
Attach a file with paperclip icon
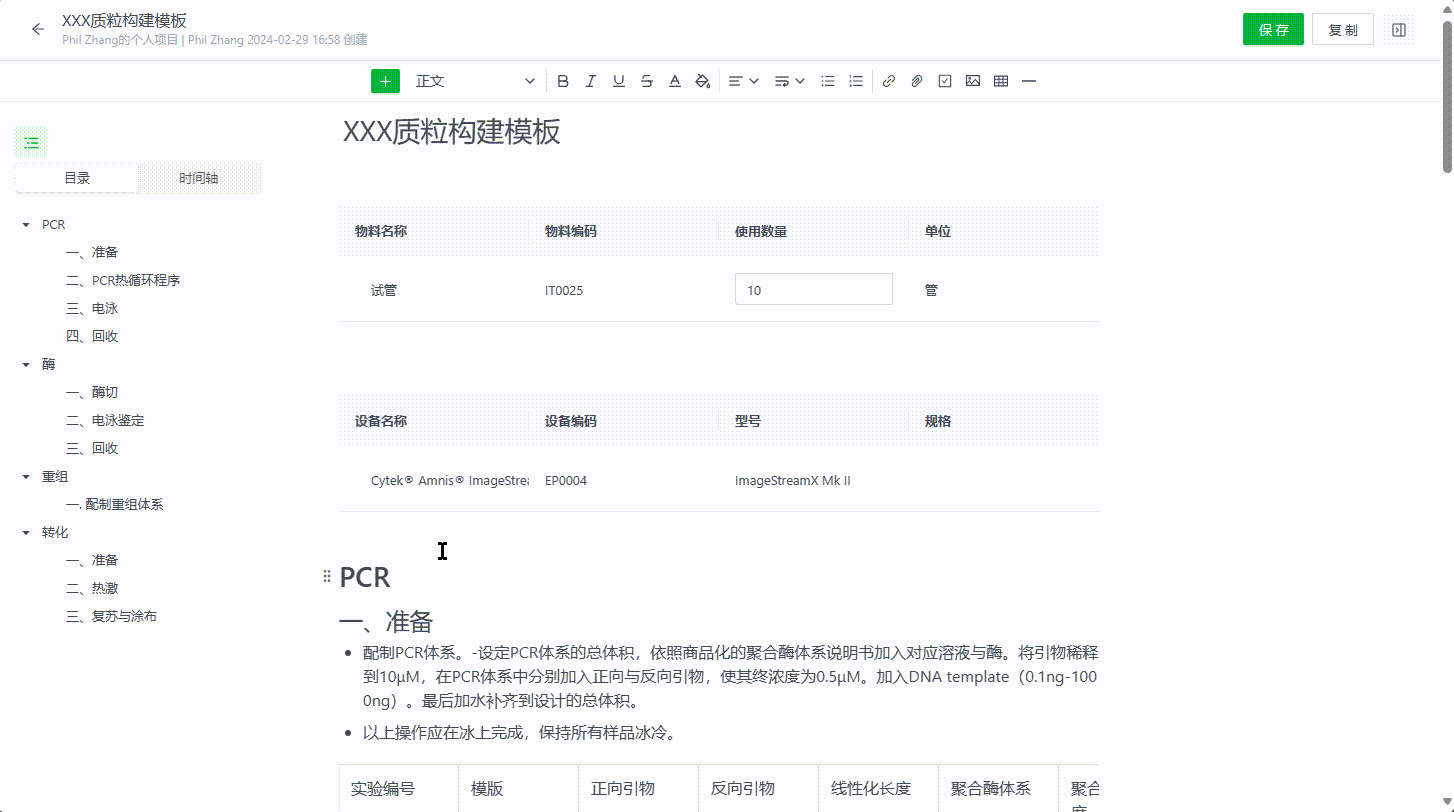tap(916, 81)
